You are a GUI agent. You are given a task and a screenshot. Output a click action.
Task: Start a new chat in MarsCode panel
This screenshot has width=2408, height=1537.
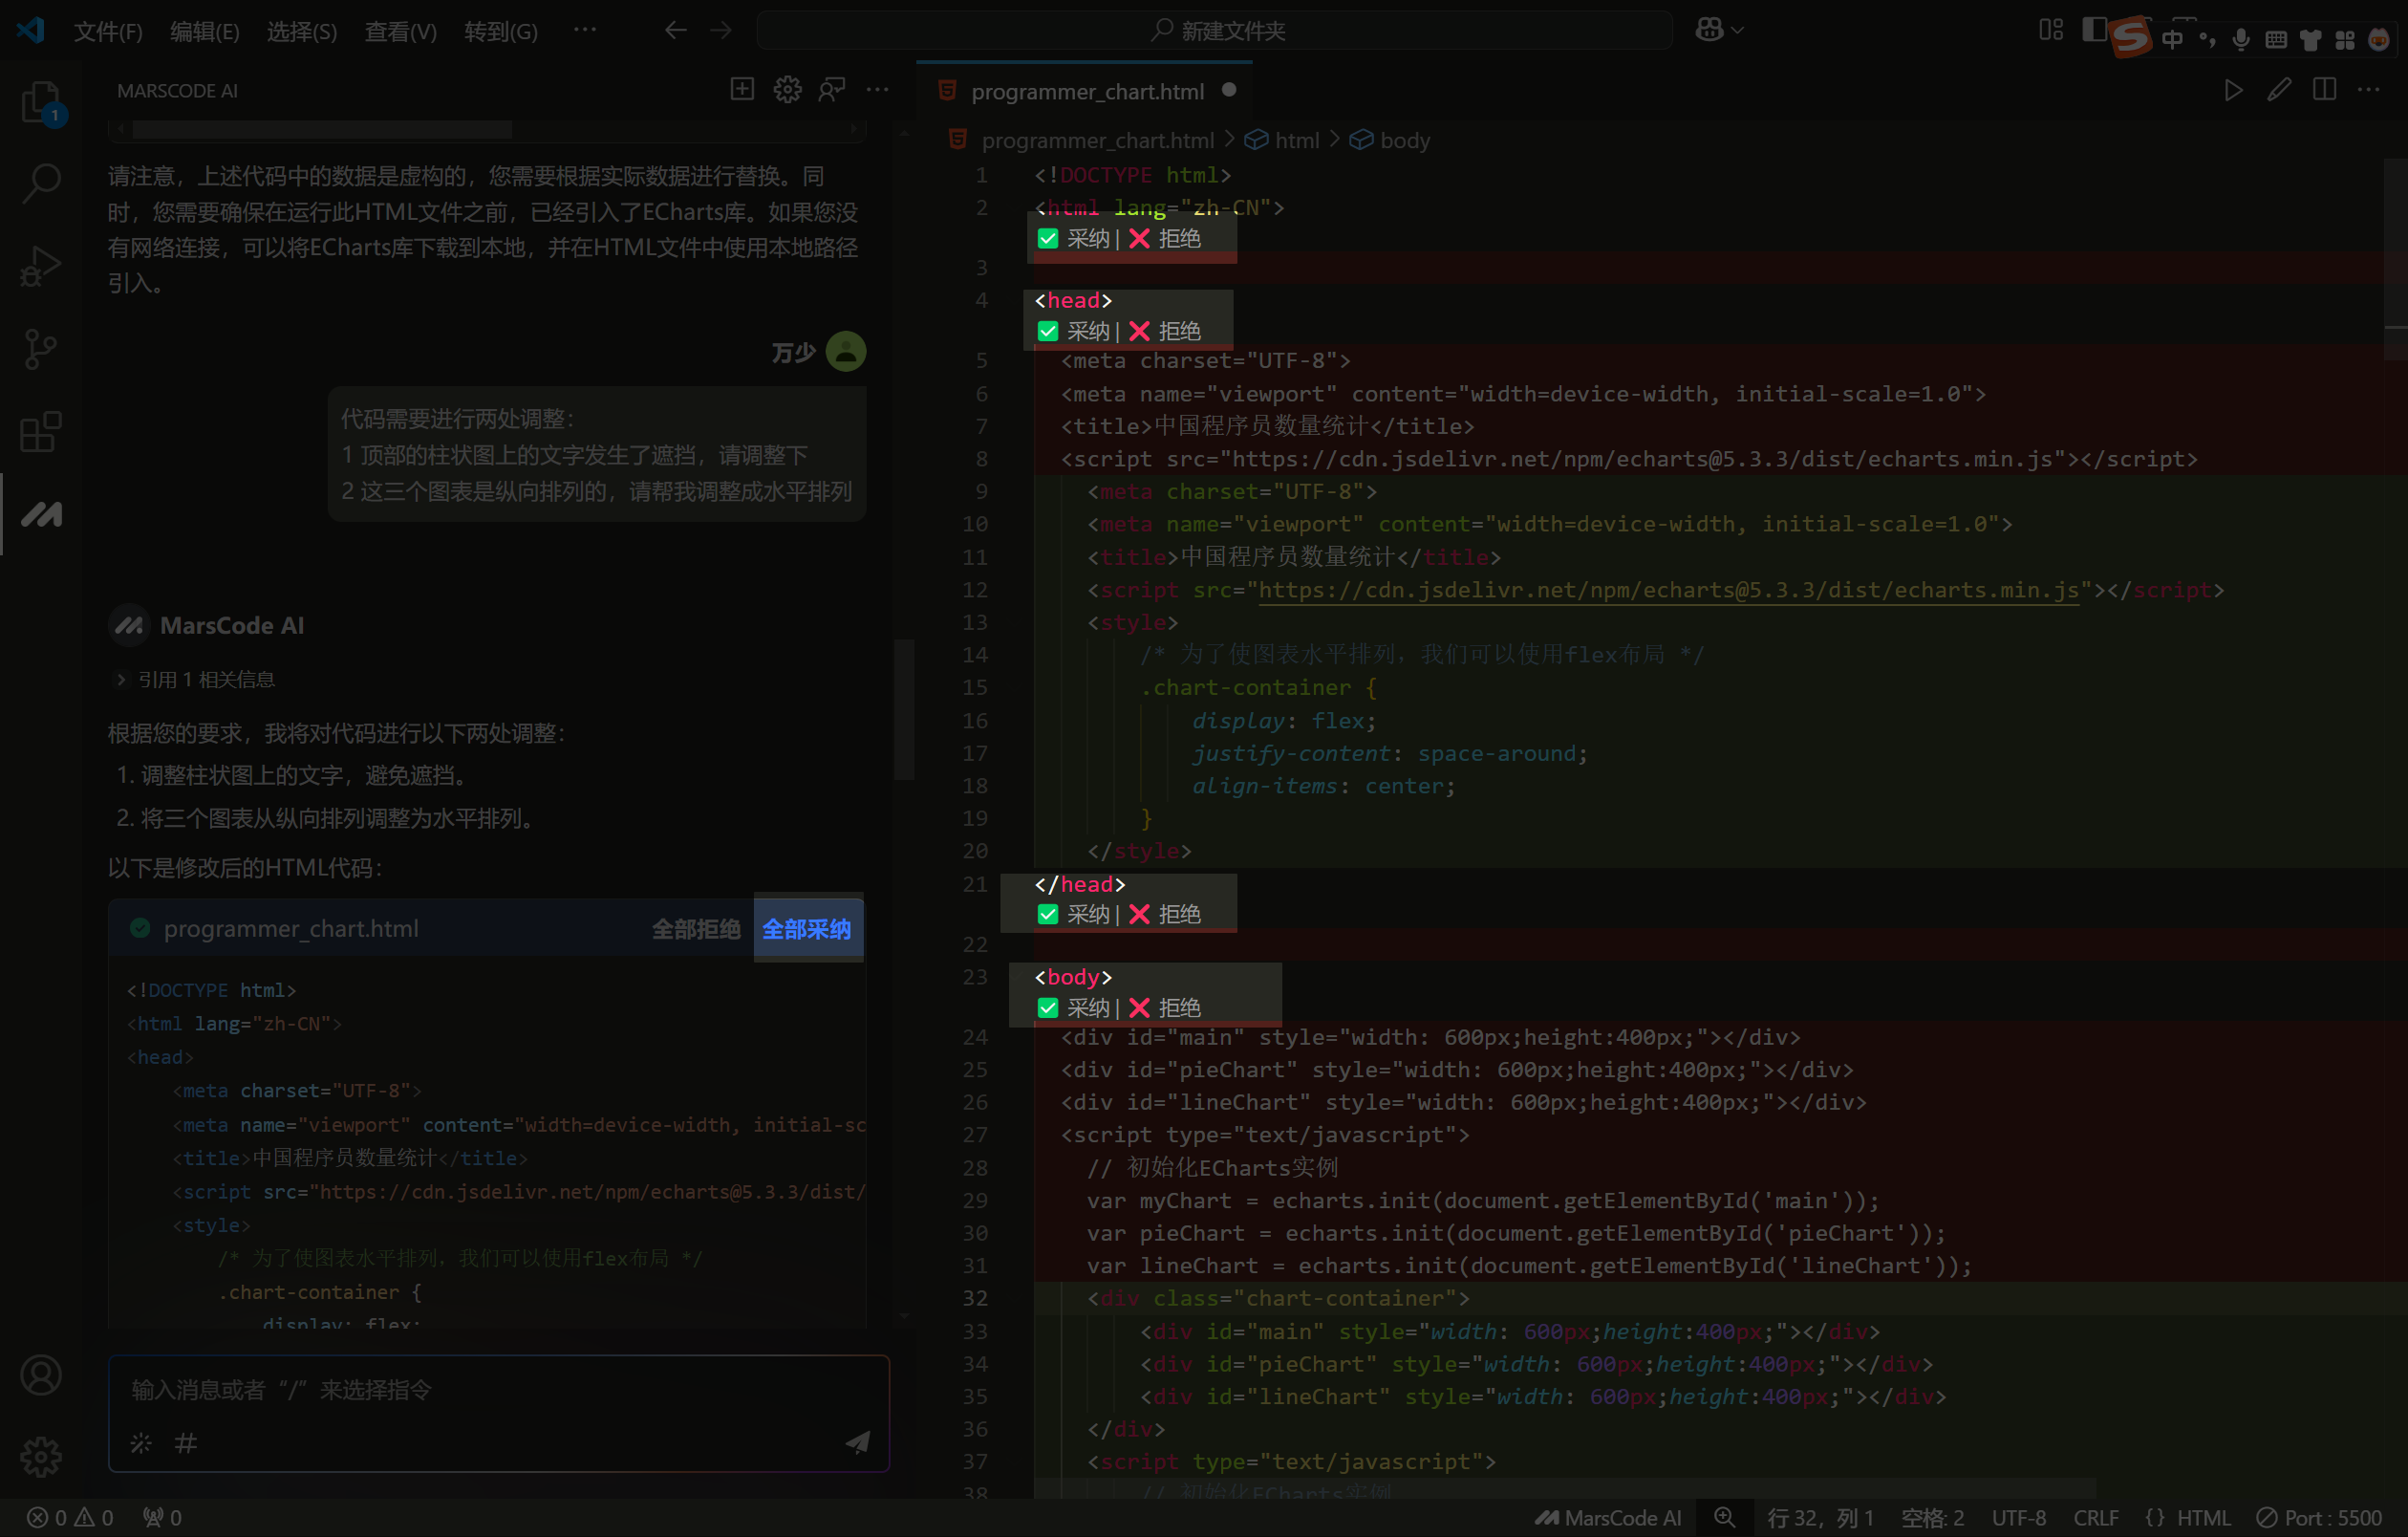coord(742,90)
